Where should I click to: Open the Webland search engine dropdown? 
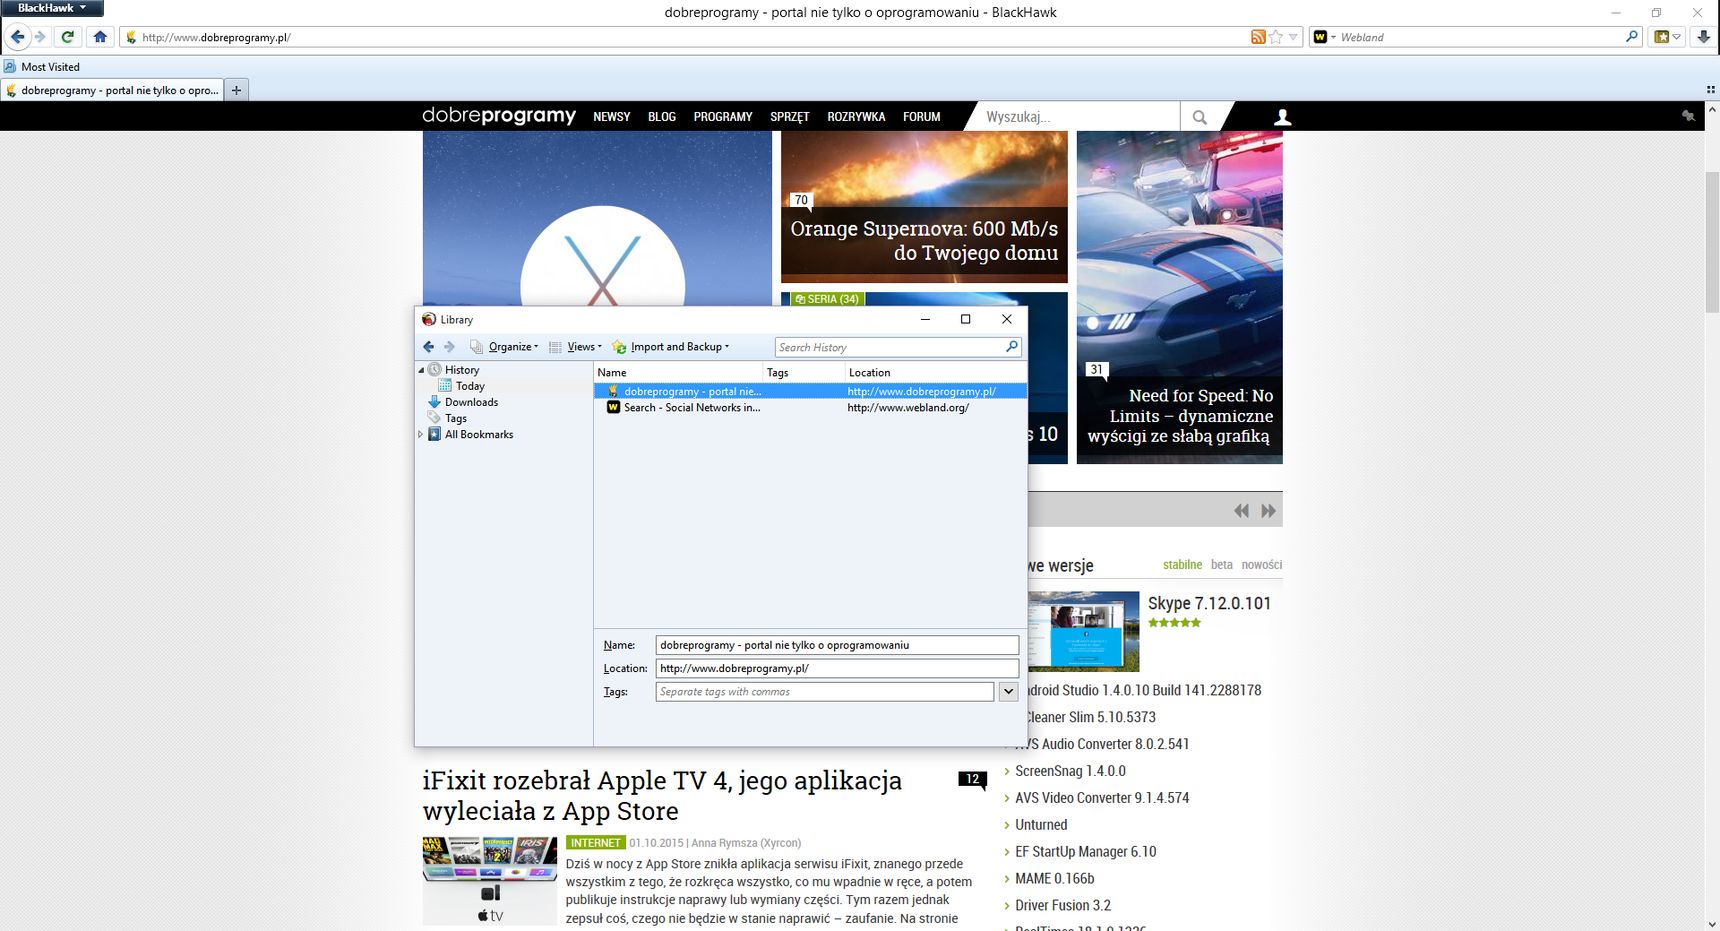[1324, 37]
